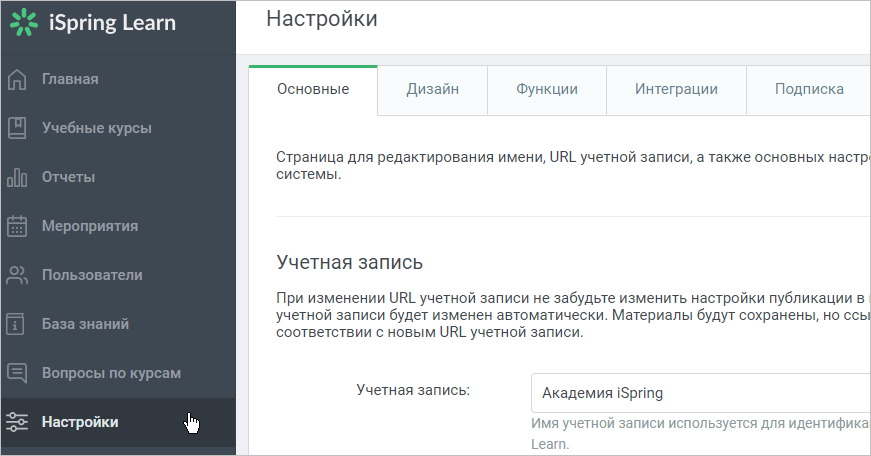Viewport: 871px width, 456px height.
Task: Open the Главная sidebar item
Action: click(x=118, y=79)
